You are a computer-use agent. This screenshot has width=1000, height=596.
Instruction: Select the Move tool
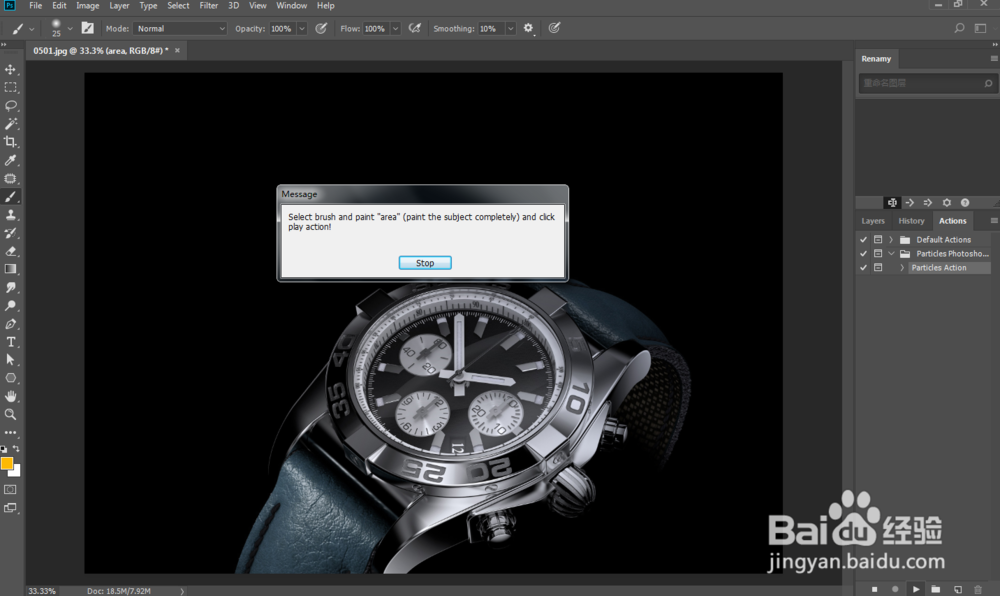(x=10, y=69)
